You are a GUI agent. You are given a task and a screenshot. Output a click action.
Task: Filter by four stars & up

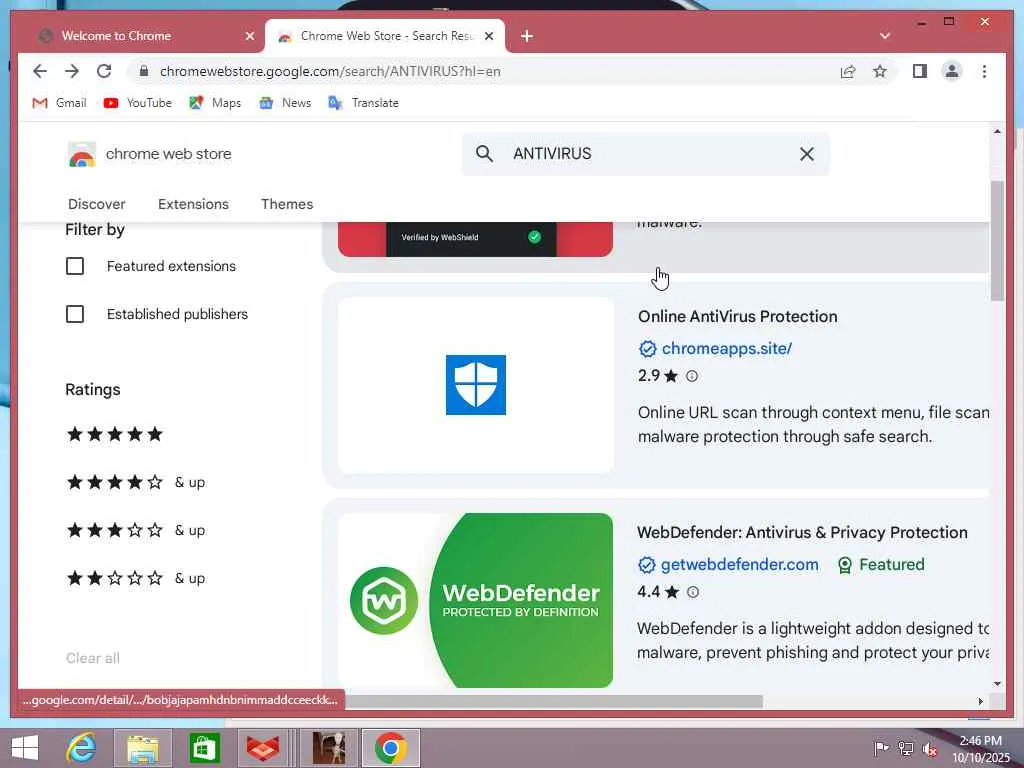coord(136,483)
